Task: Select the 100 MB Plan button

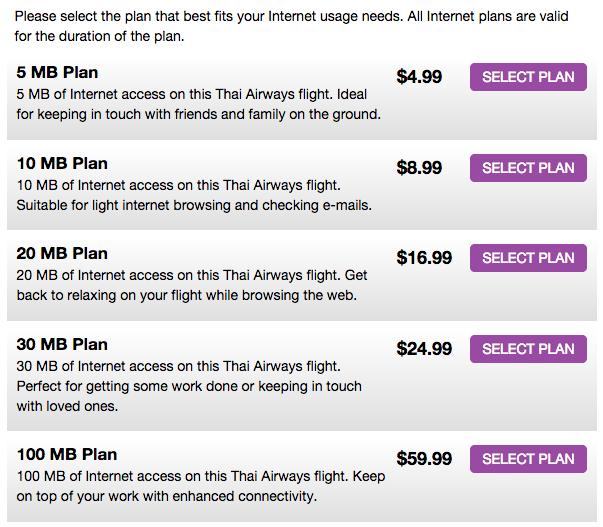Action: pos(528,459)
